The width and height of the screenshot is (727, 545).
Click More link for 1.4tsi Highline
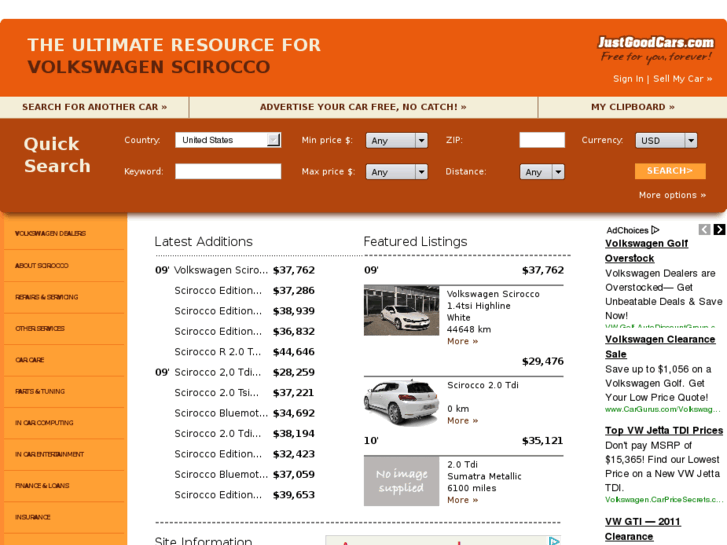tap(462, 341)
